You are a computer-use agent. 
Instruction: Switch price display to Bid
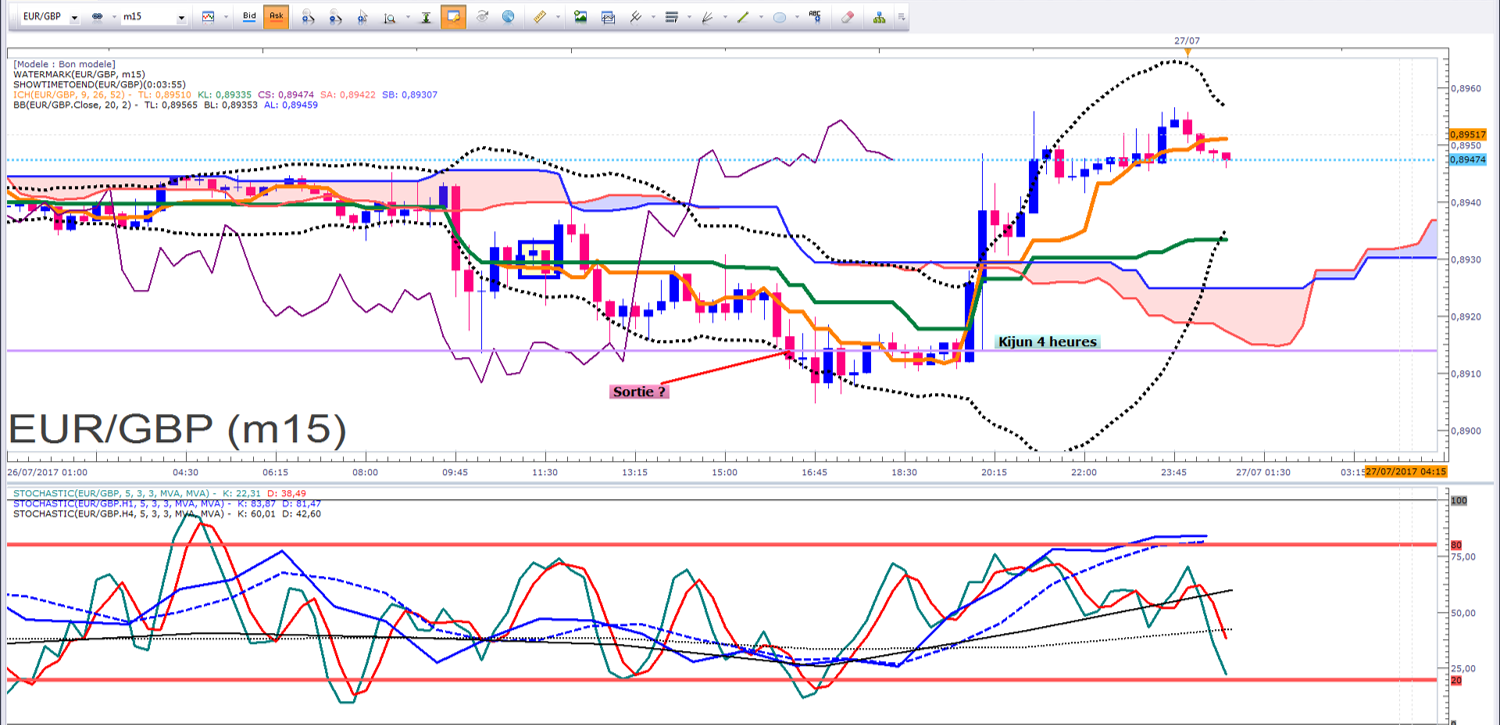coord(250,17)
